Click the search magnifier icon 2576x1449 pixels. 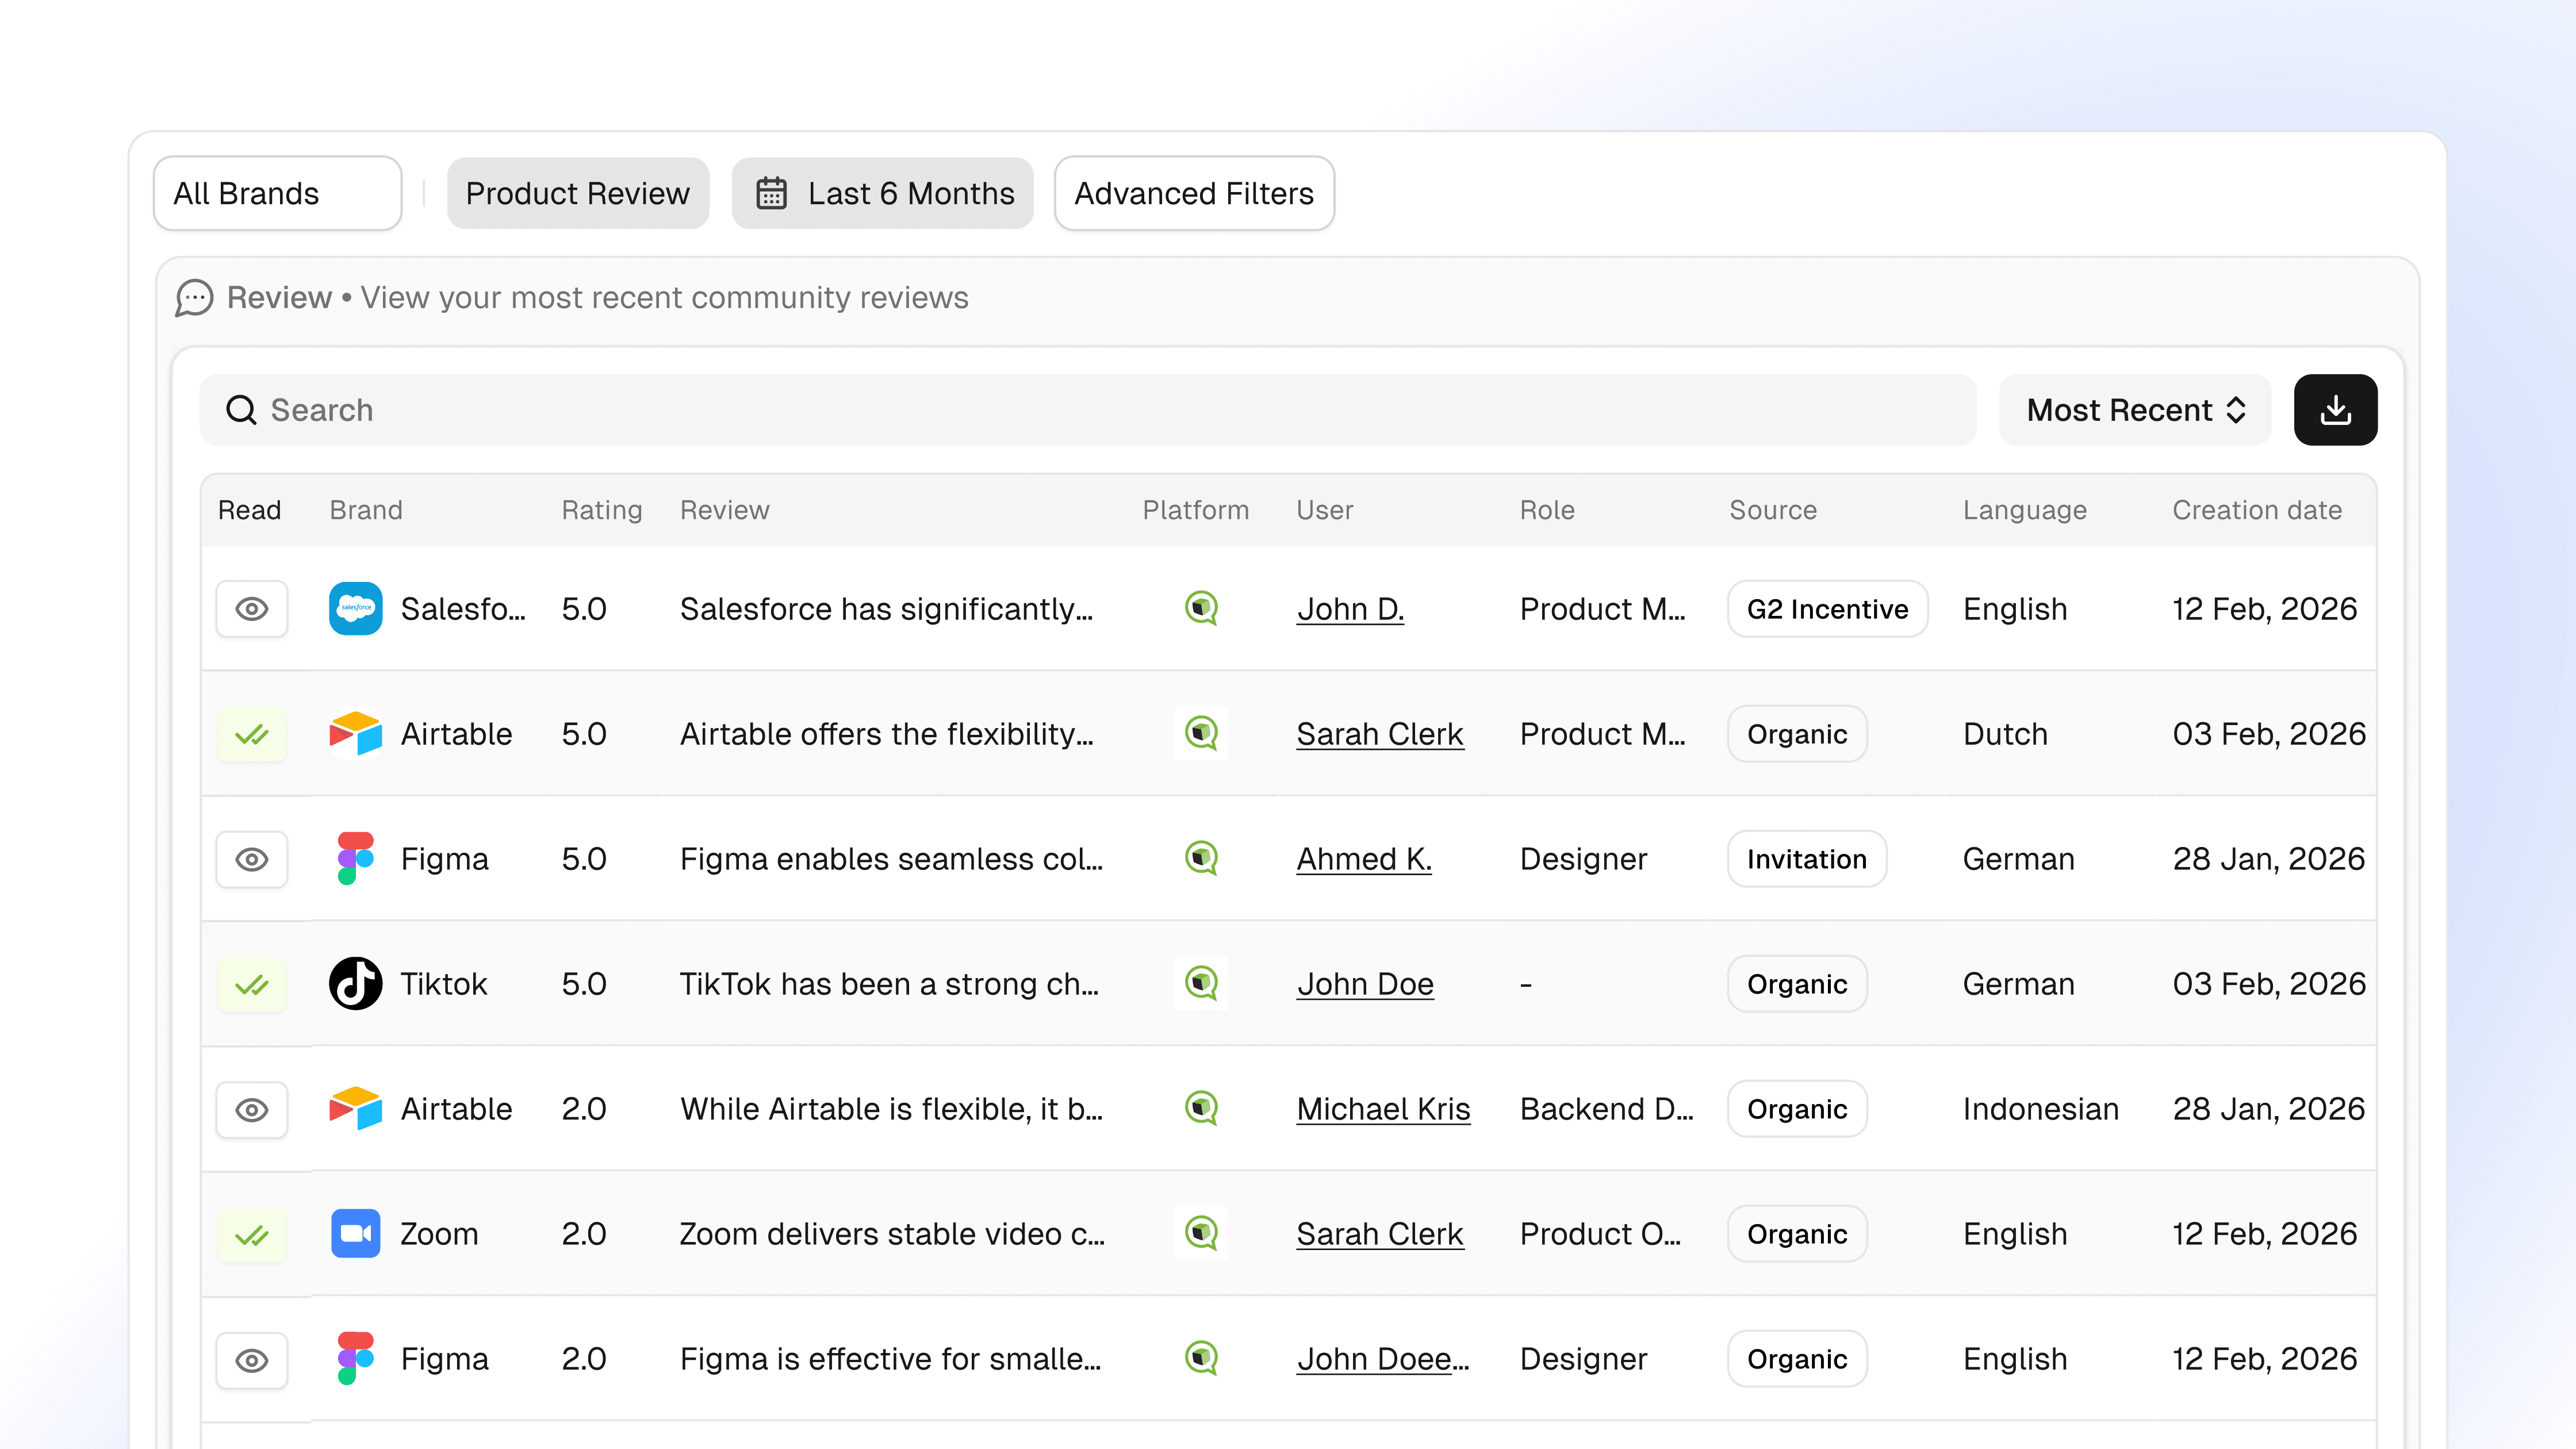coord(241,410)
